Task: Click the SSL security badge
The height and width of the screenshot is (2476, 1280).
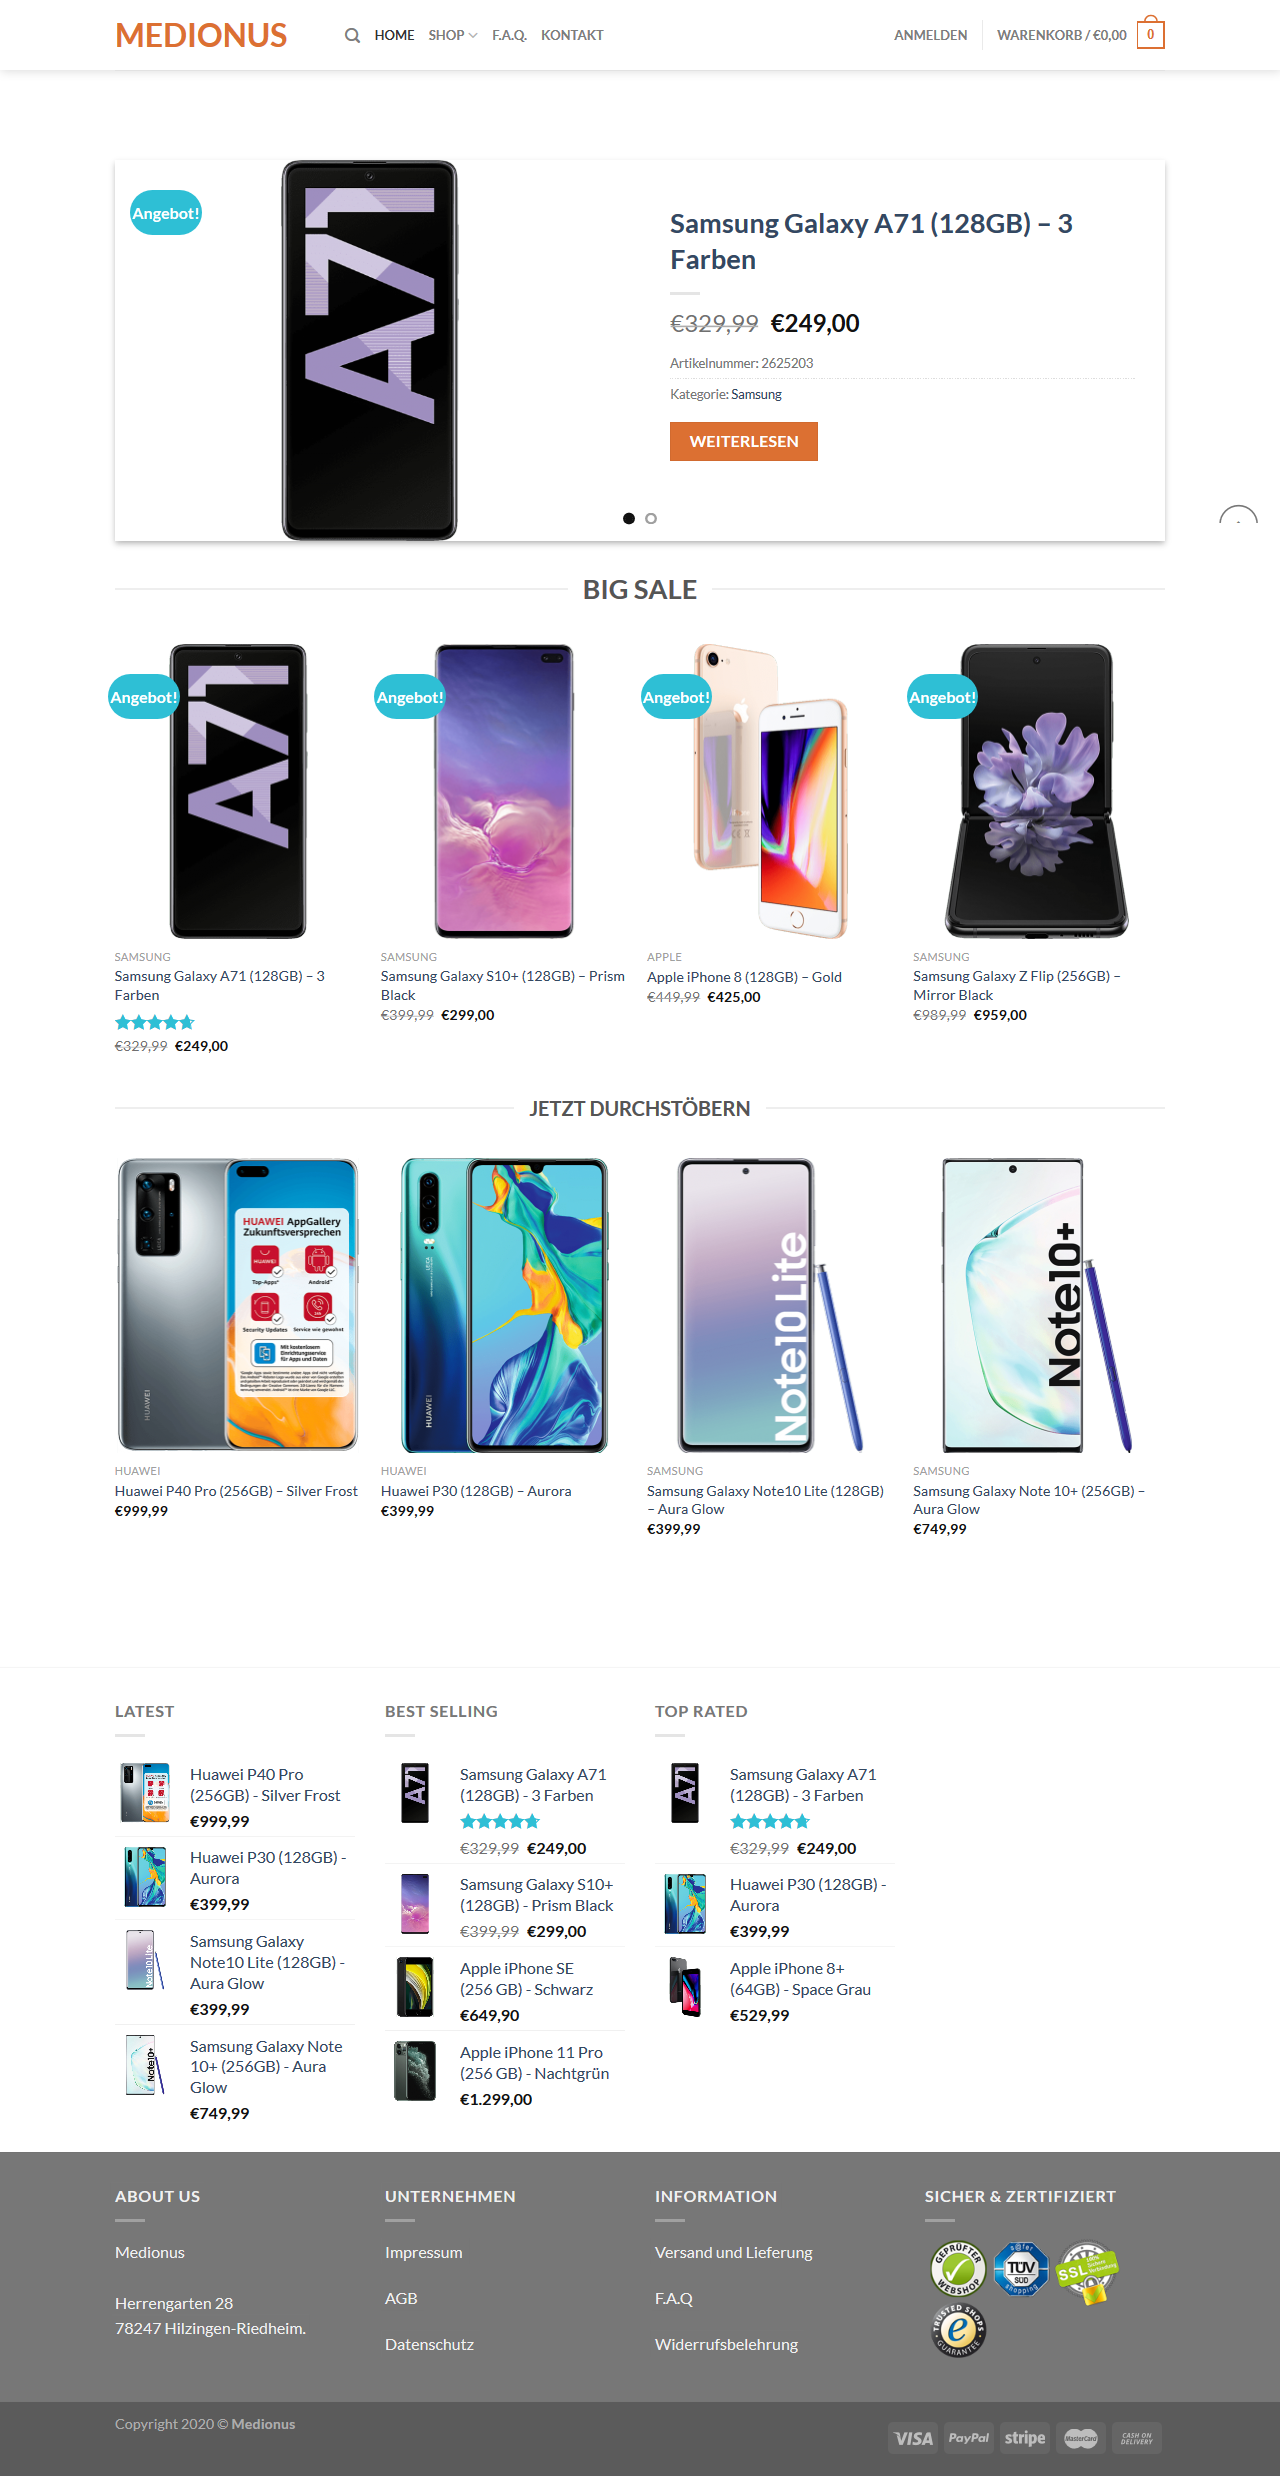Action: click(1087, 2272)
